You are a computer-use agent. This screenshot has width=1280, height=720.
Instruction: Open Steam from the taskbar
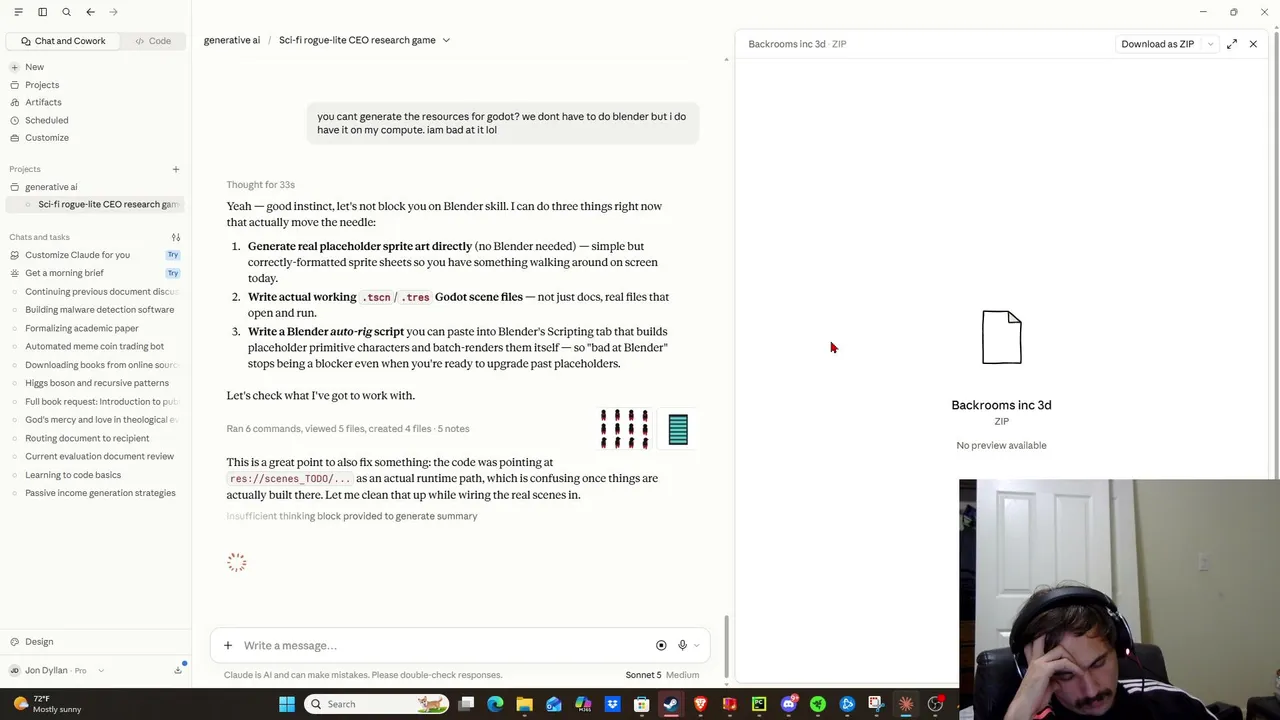(670, 704)
